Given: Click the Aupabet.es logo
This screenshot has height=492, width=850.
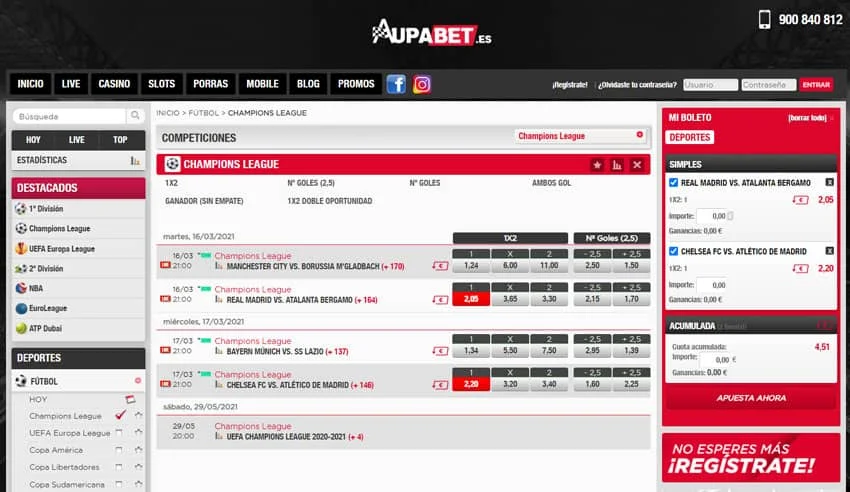Looking at the screenshot, I should point(432,33).
